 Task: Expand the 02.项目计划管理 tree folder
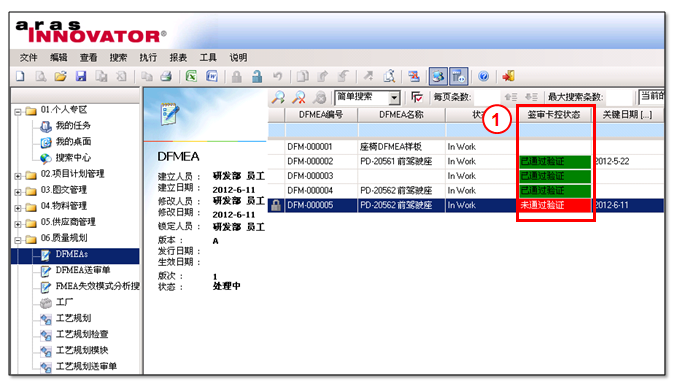18,176
